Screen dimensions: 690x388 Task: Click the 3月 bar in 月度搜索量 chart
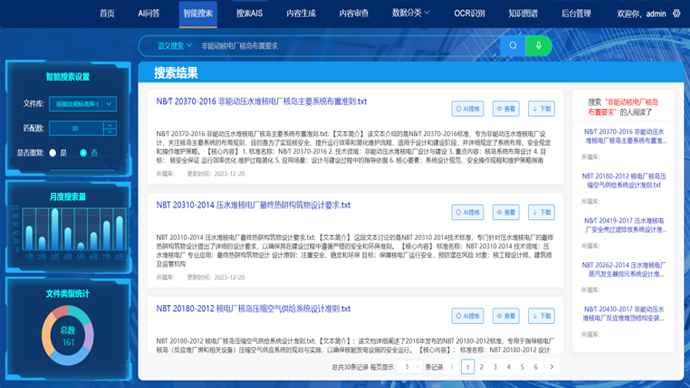coord(55,230)
